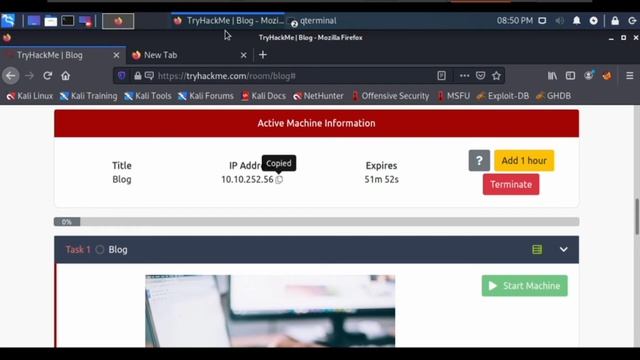
Task: Save page to Pocket icon
Action: tap(480, 76)
